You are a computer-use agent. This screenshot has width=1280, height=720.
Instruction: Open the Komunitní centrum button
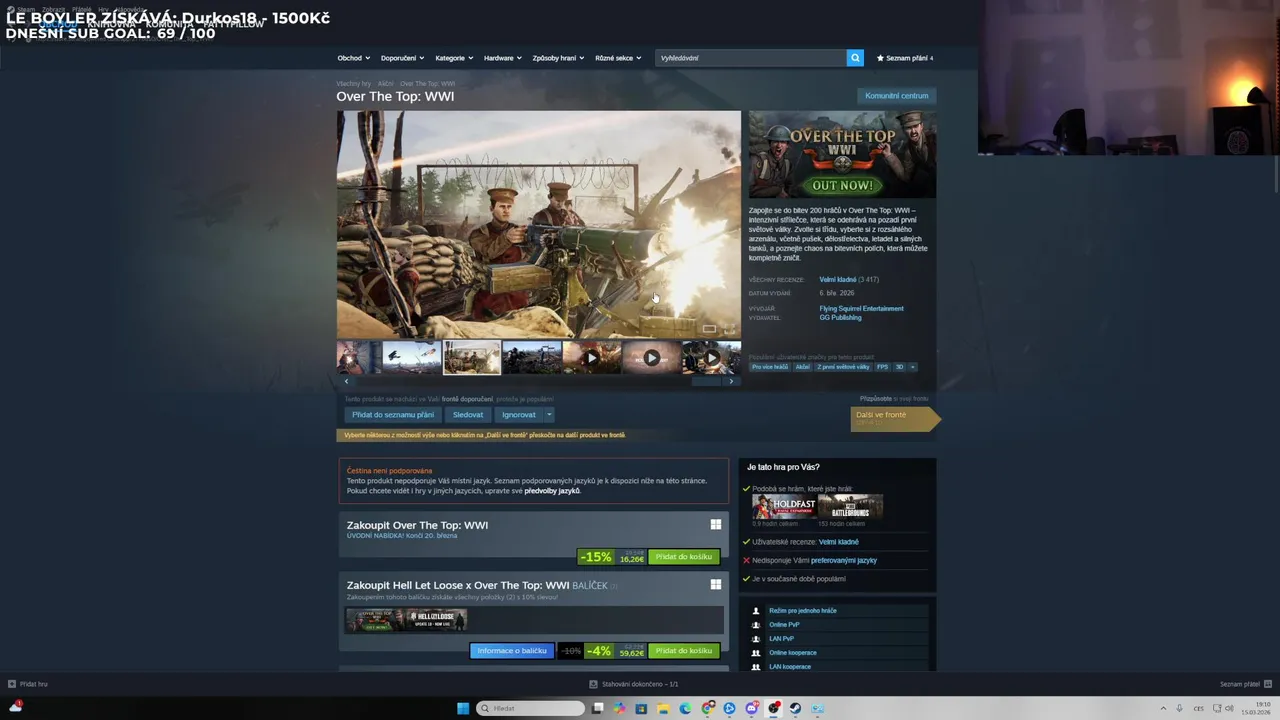(897, 96)
